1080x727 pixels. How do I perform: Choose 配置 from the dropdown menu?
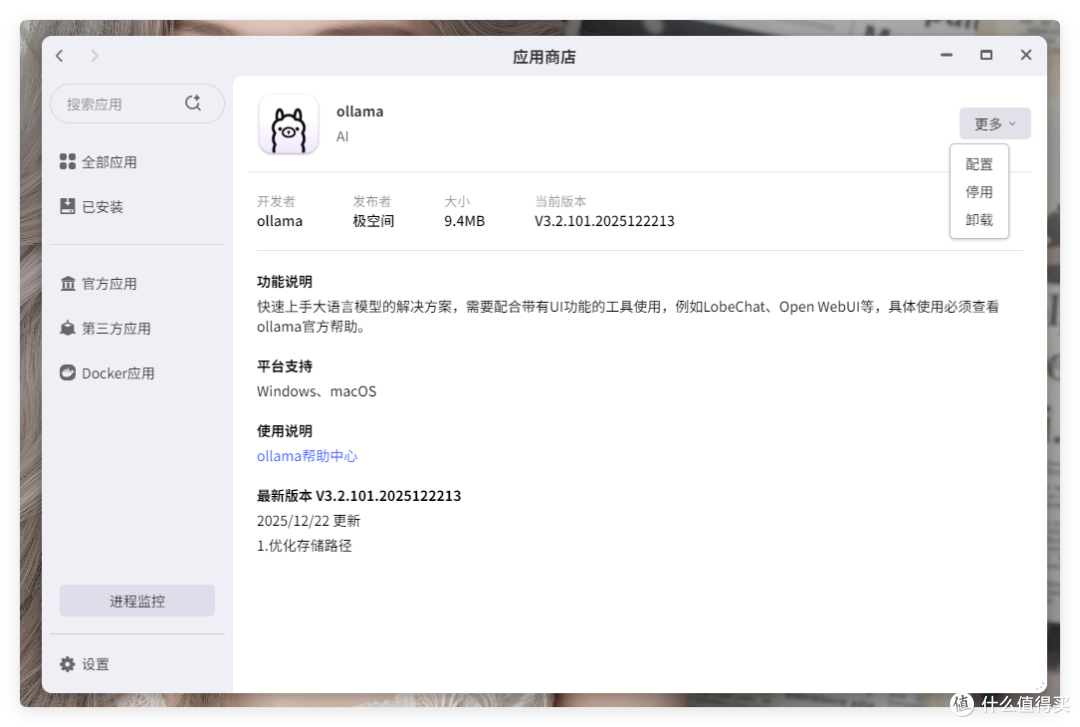click(979, 164)
